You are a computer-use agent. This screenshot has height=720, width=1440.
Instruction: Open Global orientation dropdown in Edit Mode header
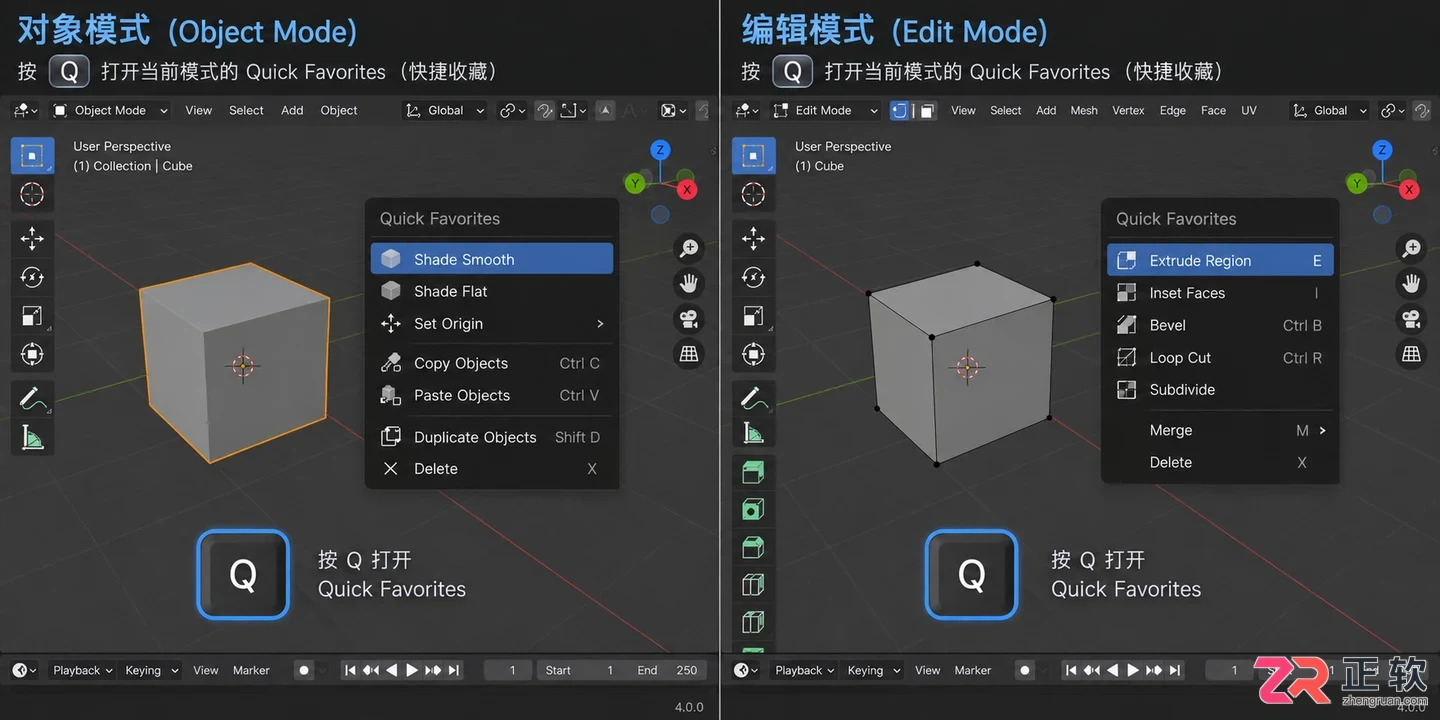1329,110
